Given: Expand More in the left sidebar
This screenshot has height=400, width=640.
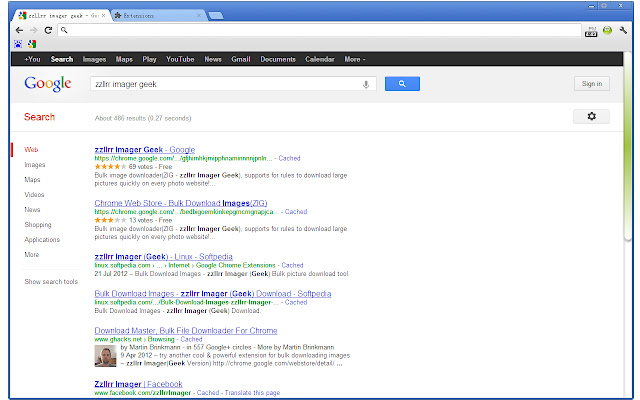Looking at the screenshot, I should coord(32,255).
